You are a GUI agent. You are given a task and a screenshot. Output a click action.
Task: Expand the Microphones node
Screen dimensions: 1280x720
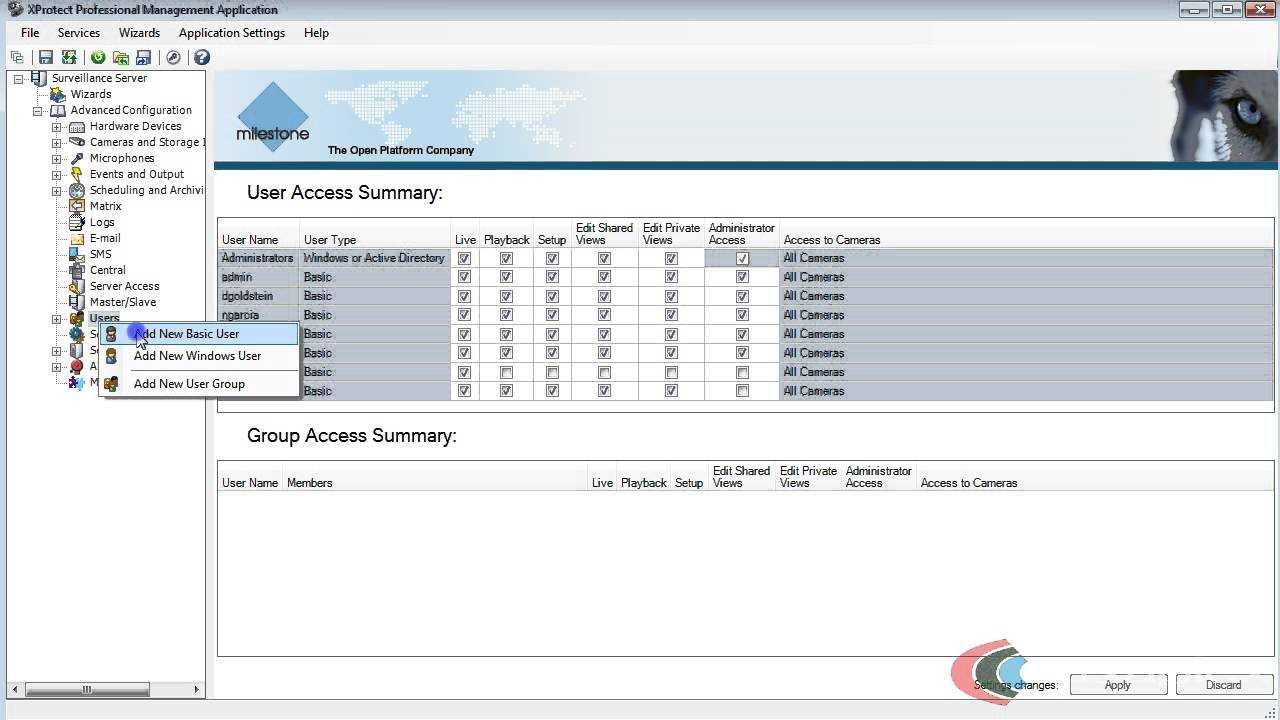(57, 159)
